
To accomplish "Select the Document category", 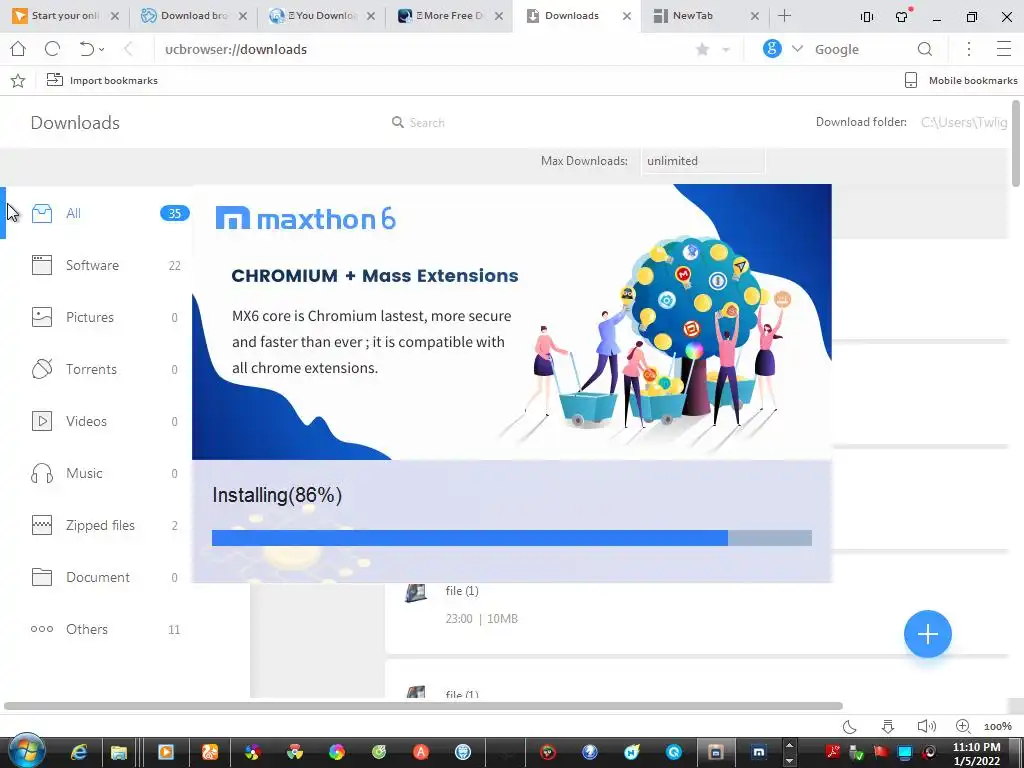I will tap(97, 577).
